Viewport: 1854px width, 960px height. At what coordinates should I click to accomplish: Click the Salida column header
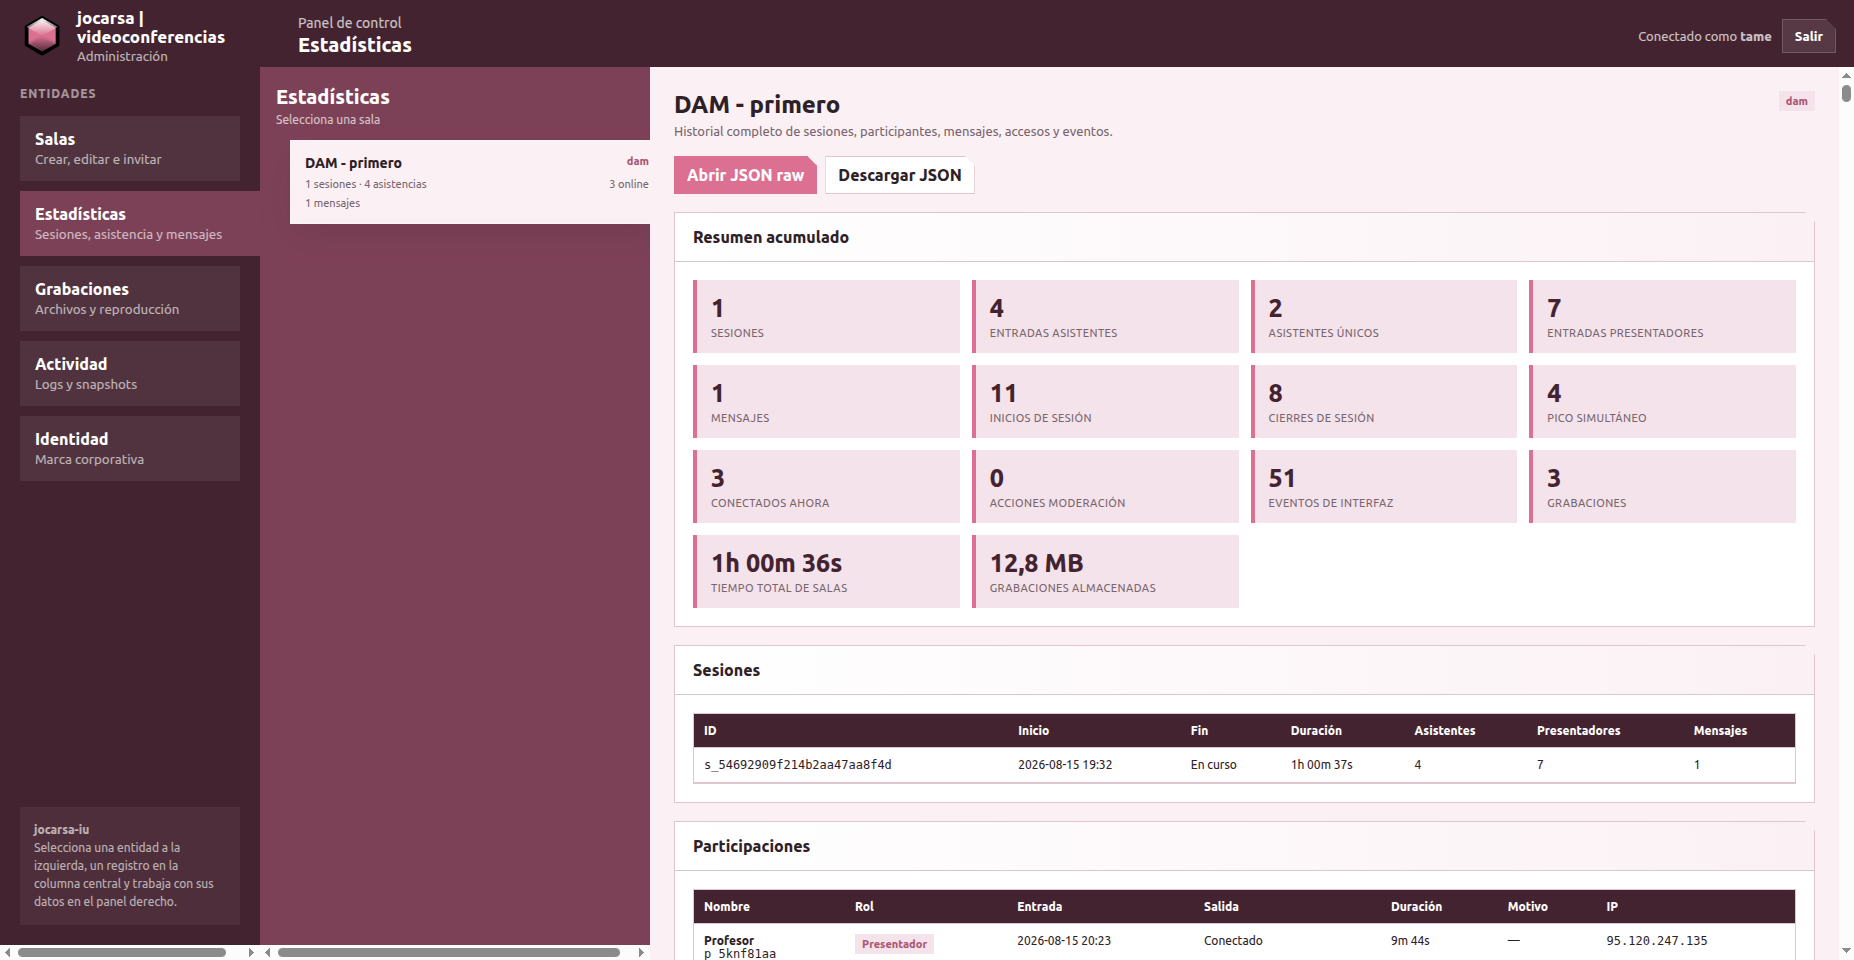point(1221,907)
